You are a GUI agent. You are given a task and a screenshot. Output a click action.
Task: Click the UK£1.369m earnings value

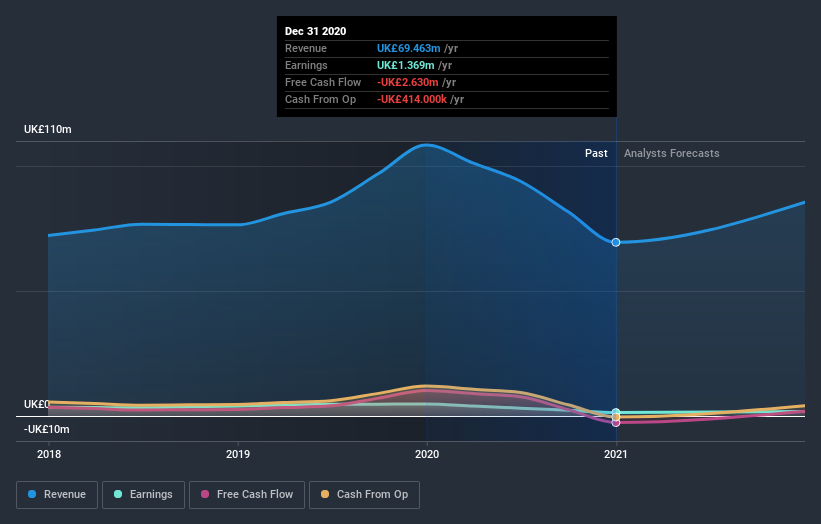406,65
